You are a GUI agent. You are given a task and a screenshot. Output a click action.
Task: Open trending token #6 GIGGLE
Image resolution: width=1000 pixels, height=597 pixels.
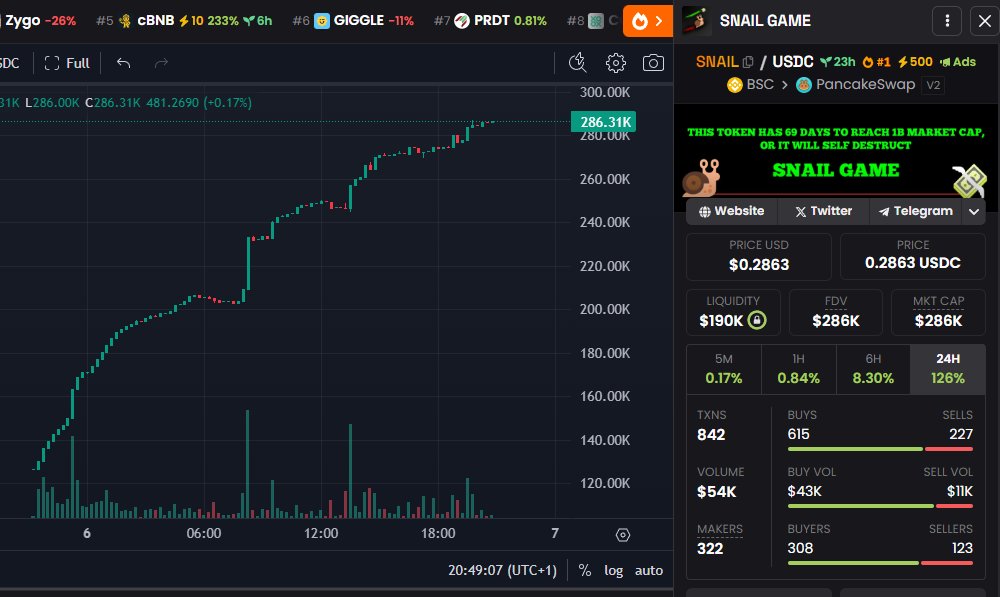point(353,20)
